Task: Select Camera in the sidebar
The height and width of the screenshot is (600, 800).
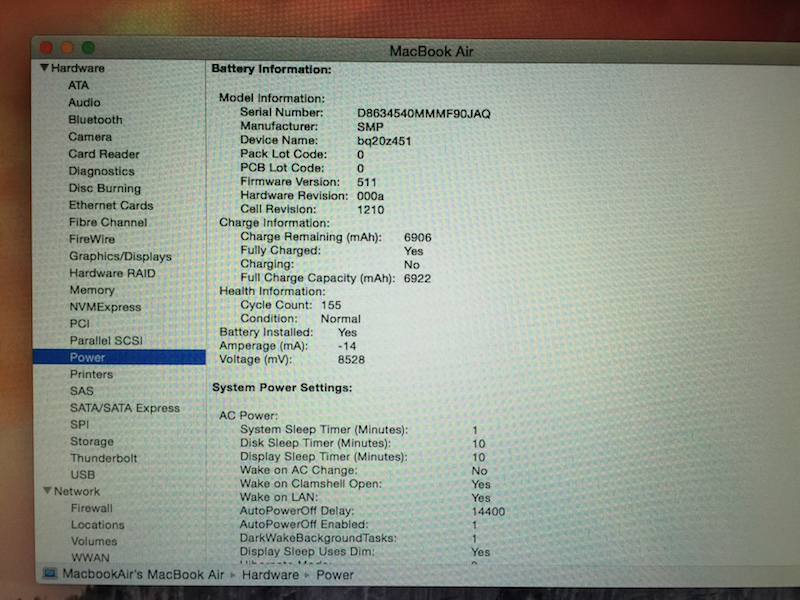Action: tap(90, 137)
